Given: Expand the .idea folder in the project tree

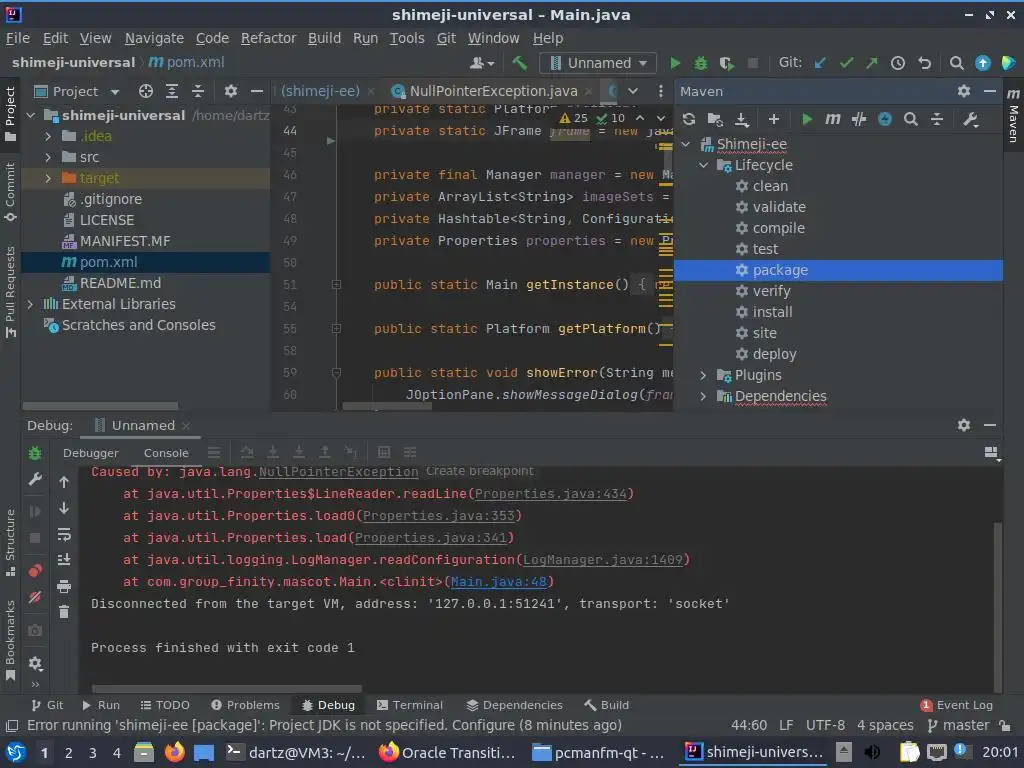Looking at the screenshot, I should [48, 136].
